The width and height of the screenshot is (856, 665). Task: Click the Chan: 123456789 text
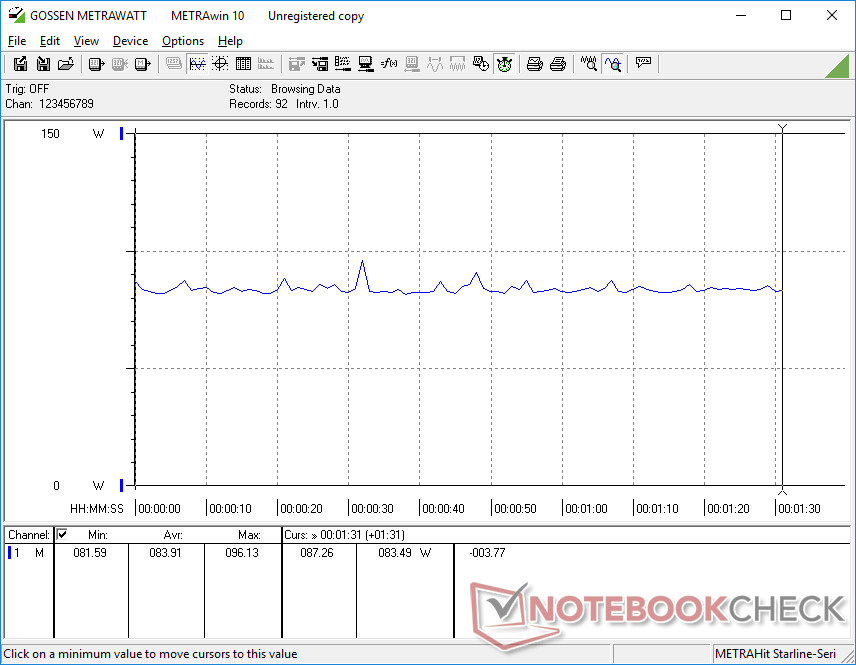point(49,104)
